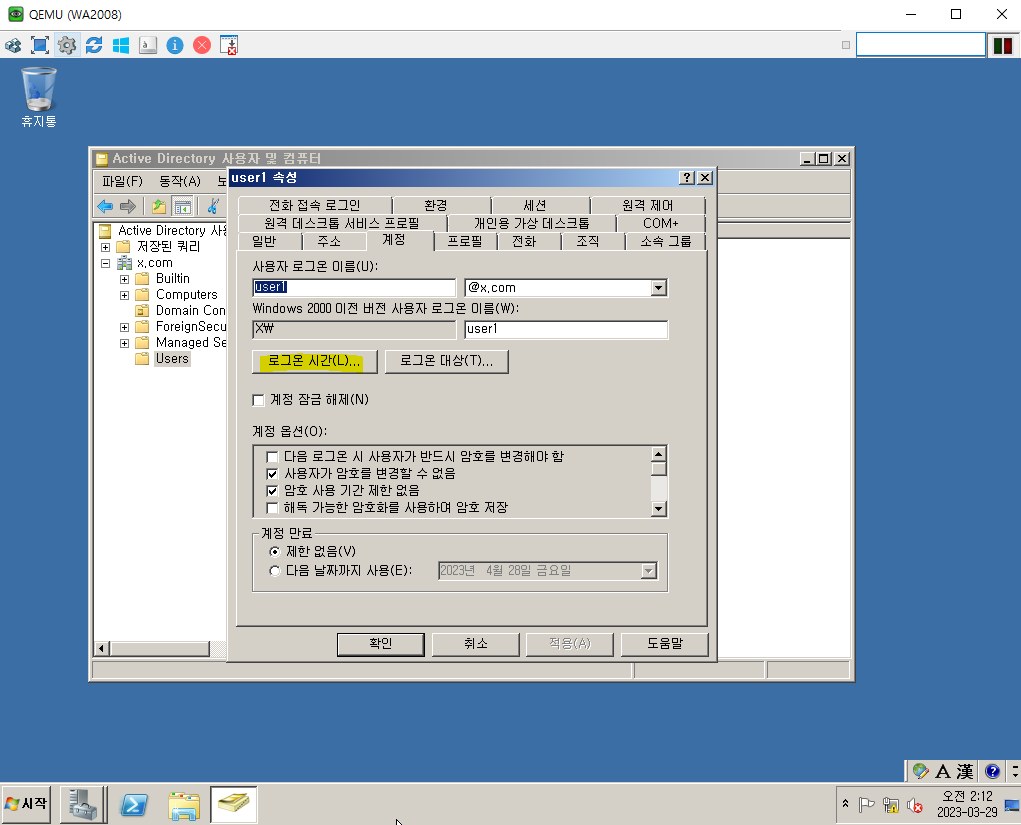This screenshot has width=1021, height=825.
Task: Click the Back arrow in AD Users toolbar
Action: pos(105,207)
